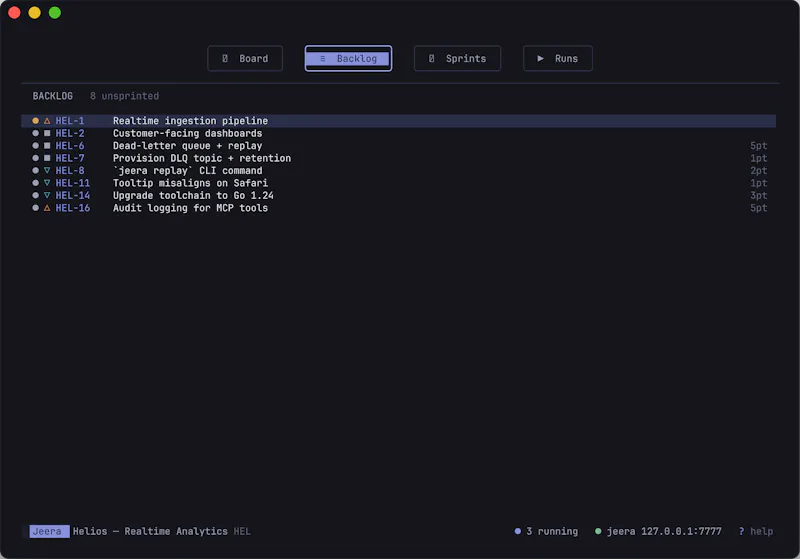Click the BACKLOG section heading
The height and width of the screenshot is (559, 800).
coord(53,96)
